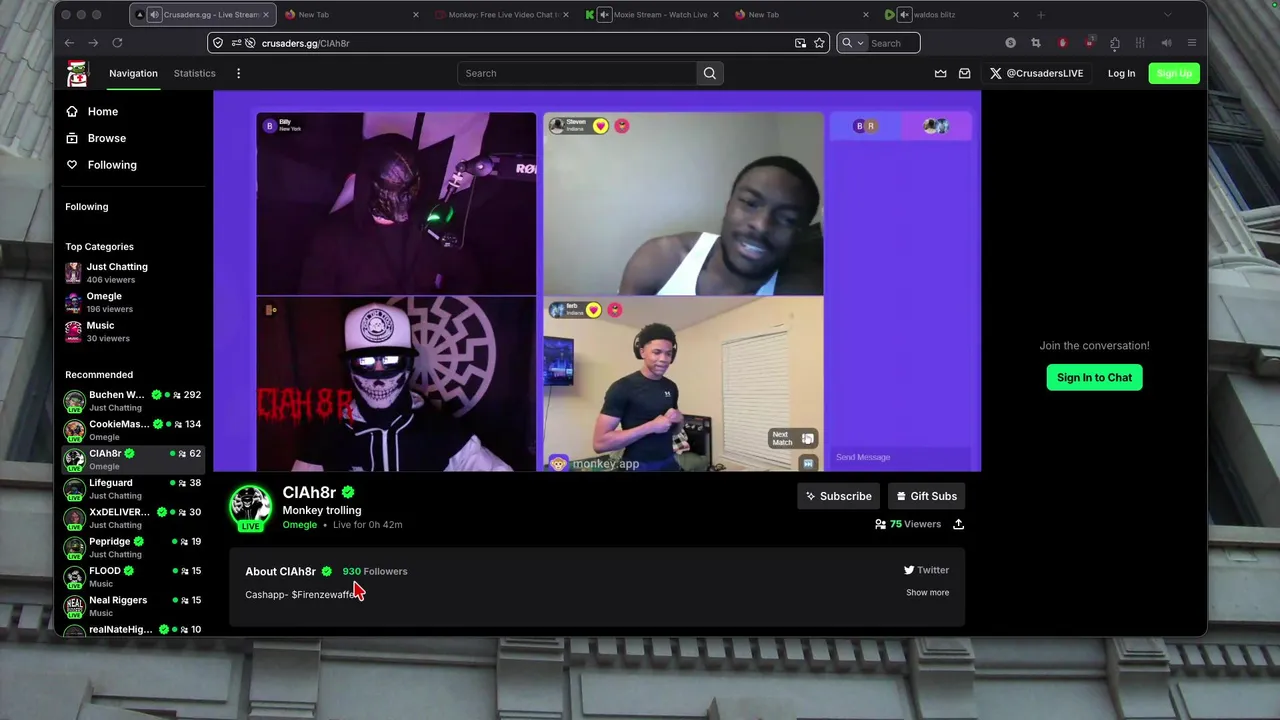The width and height of the screenshot is (1280, 720).
Task: Open the red hand blocker extension
Action: tap(1062, 43)
